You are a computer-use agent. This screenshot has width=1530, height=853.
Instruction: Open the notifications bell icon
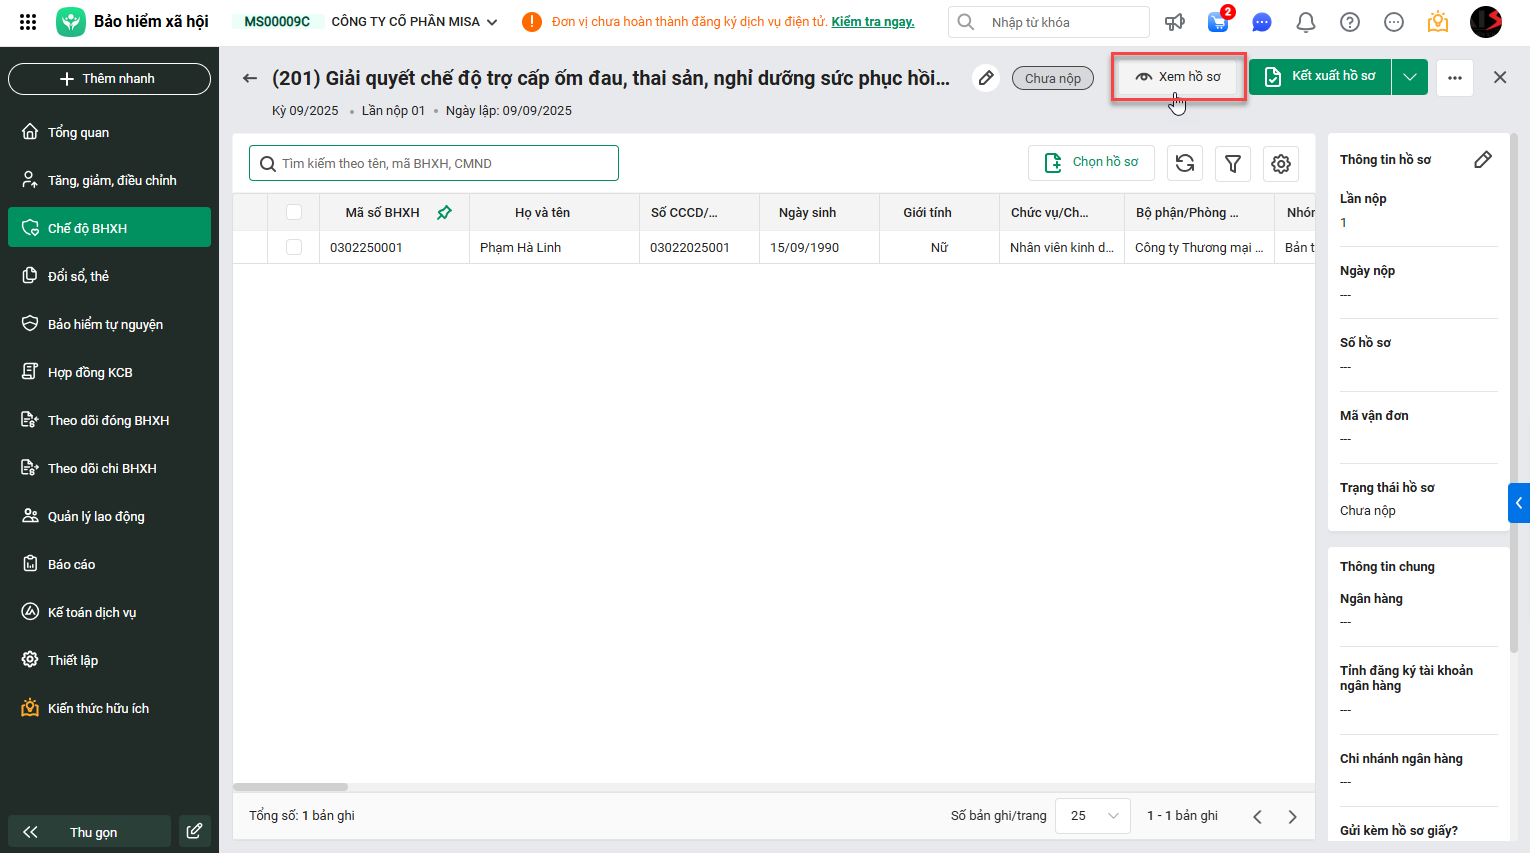click(x=1306, y=22)
